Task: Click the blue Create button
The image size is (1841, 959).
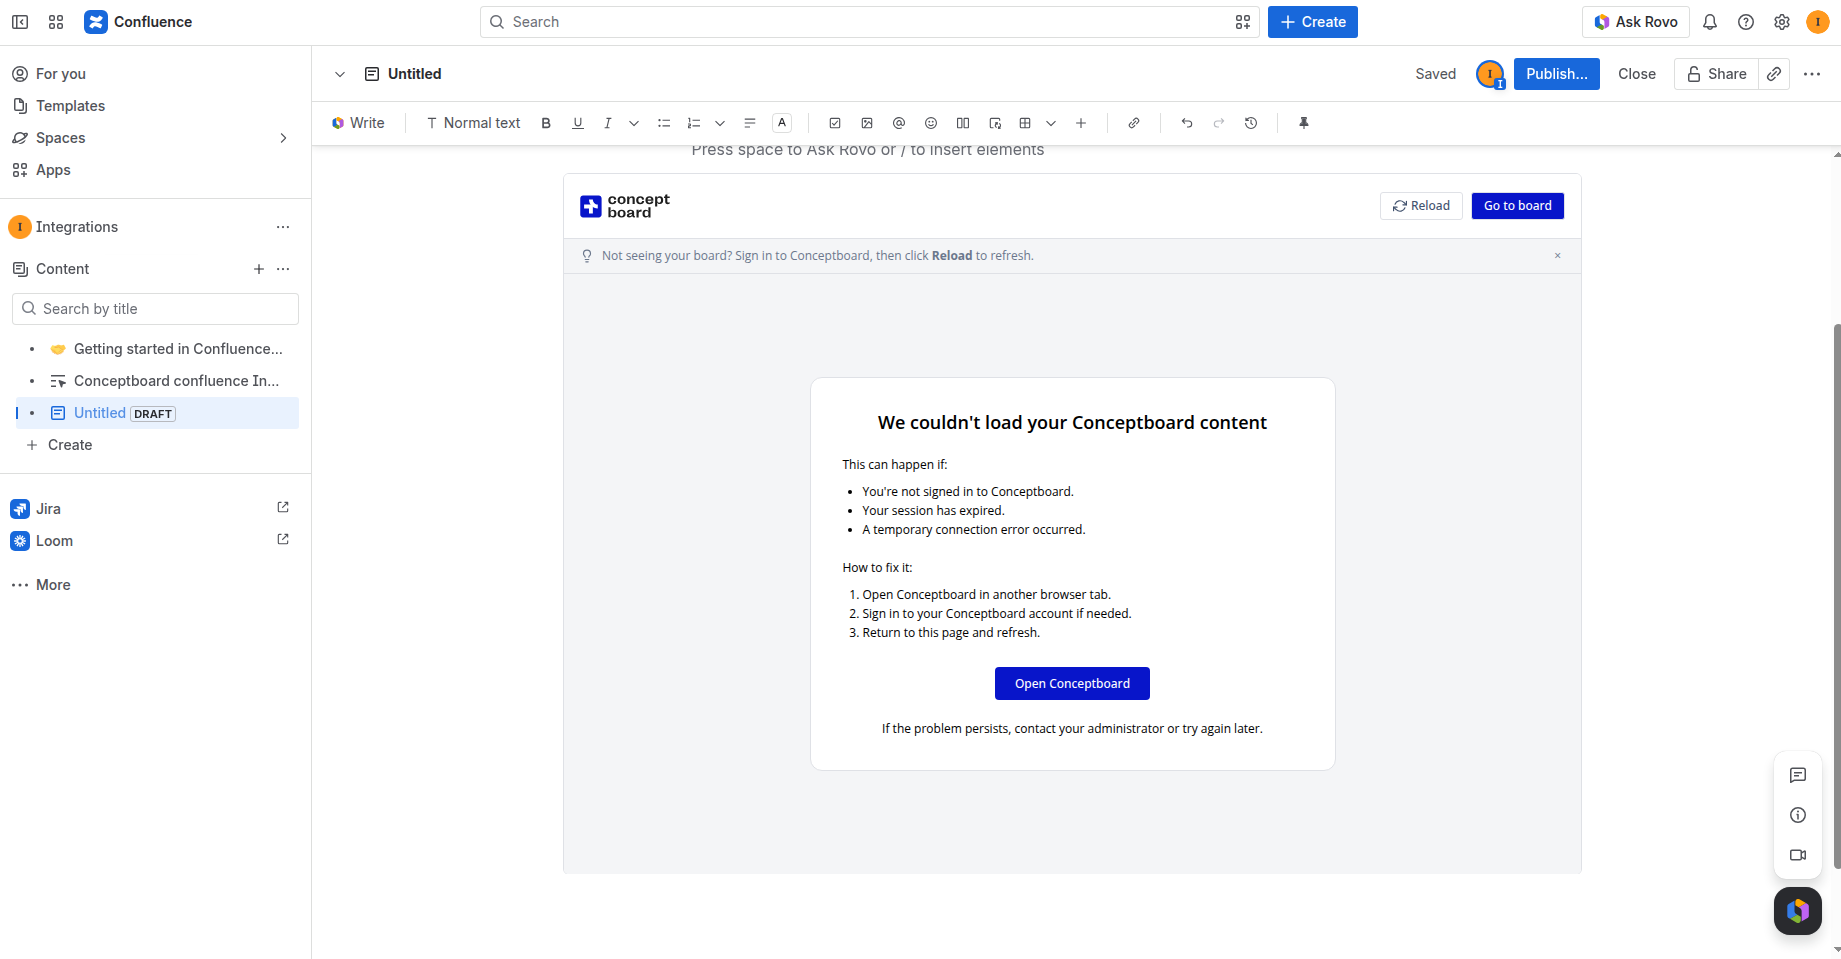Action: click(1313, 22)
